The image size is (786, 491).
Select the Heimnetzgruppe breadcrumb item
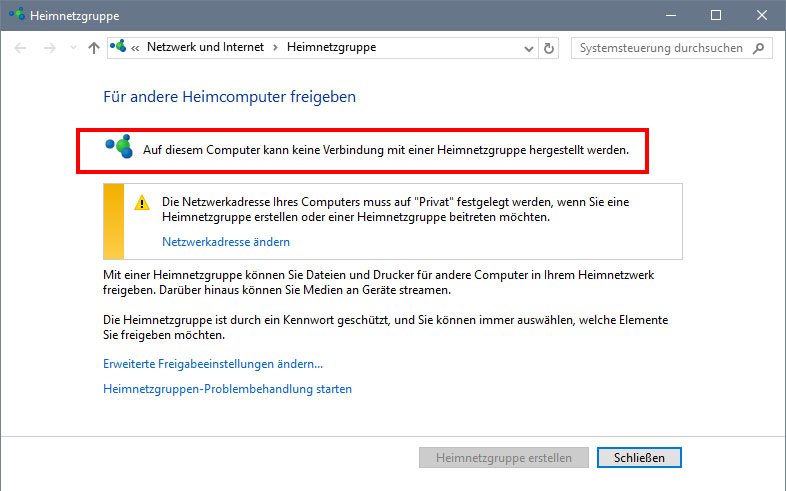[331, 47]
